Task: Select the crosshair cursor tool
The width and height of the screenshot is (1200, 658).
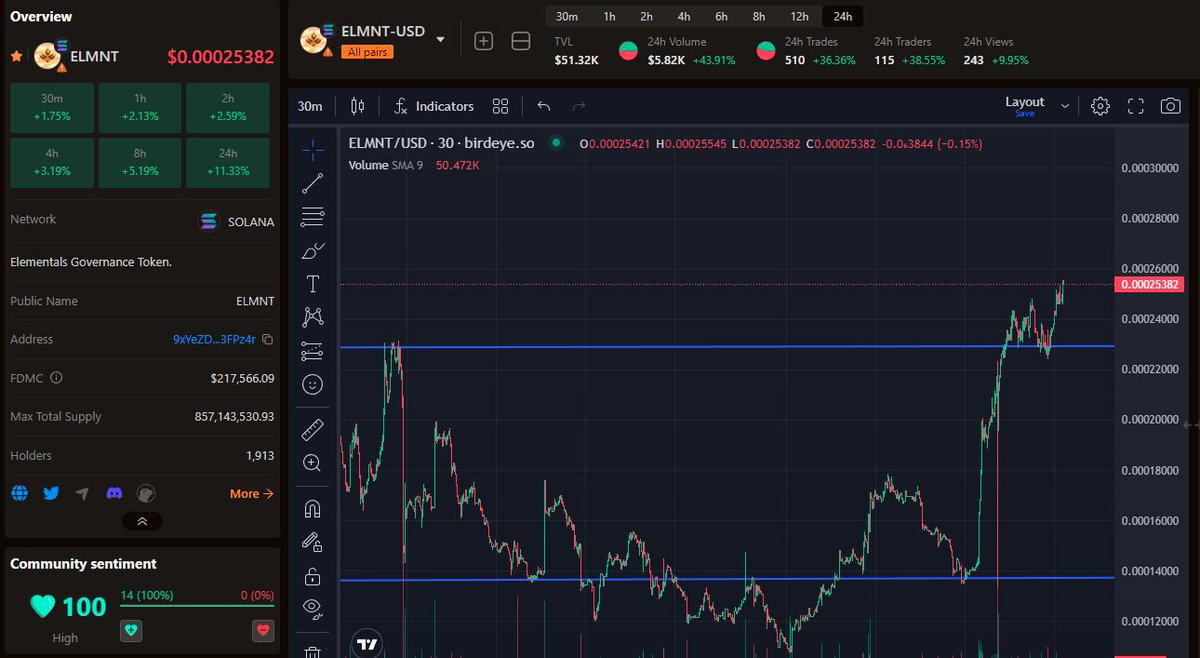Action: [312, 150]
